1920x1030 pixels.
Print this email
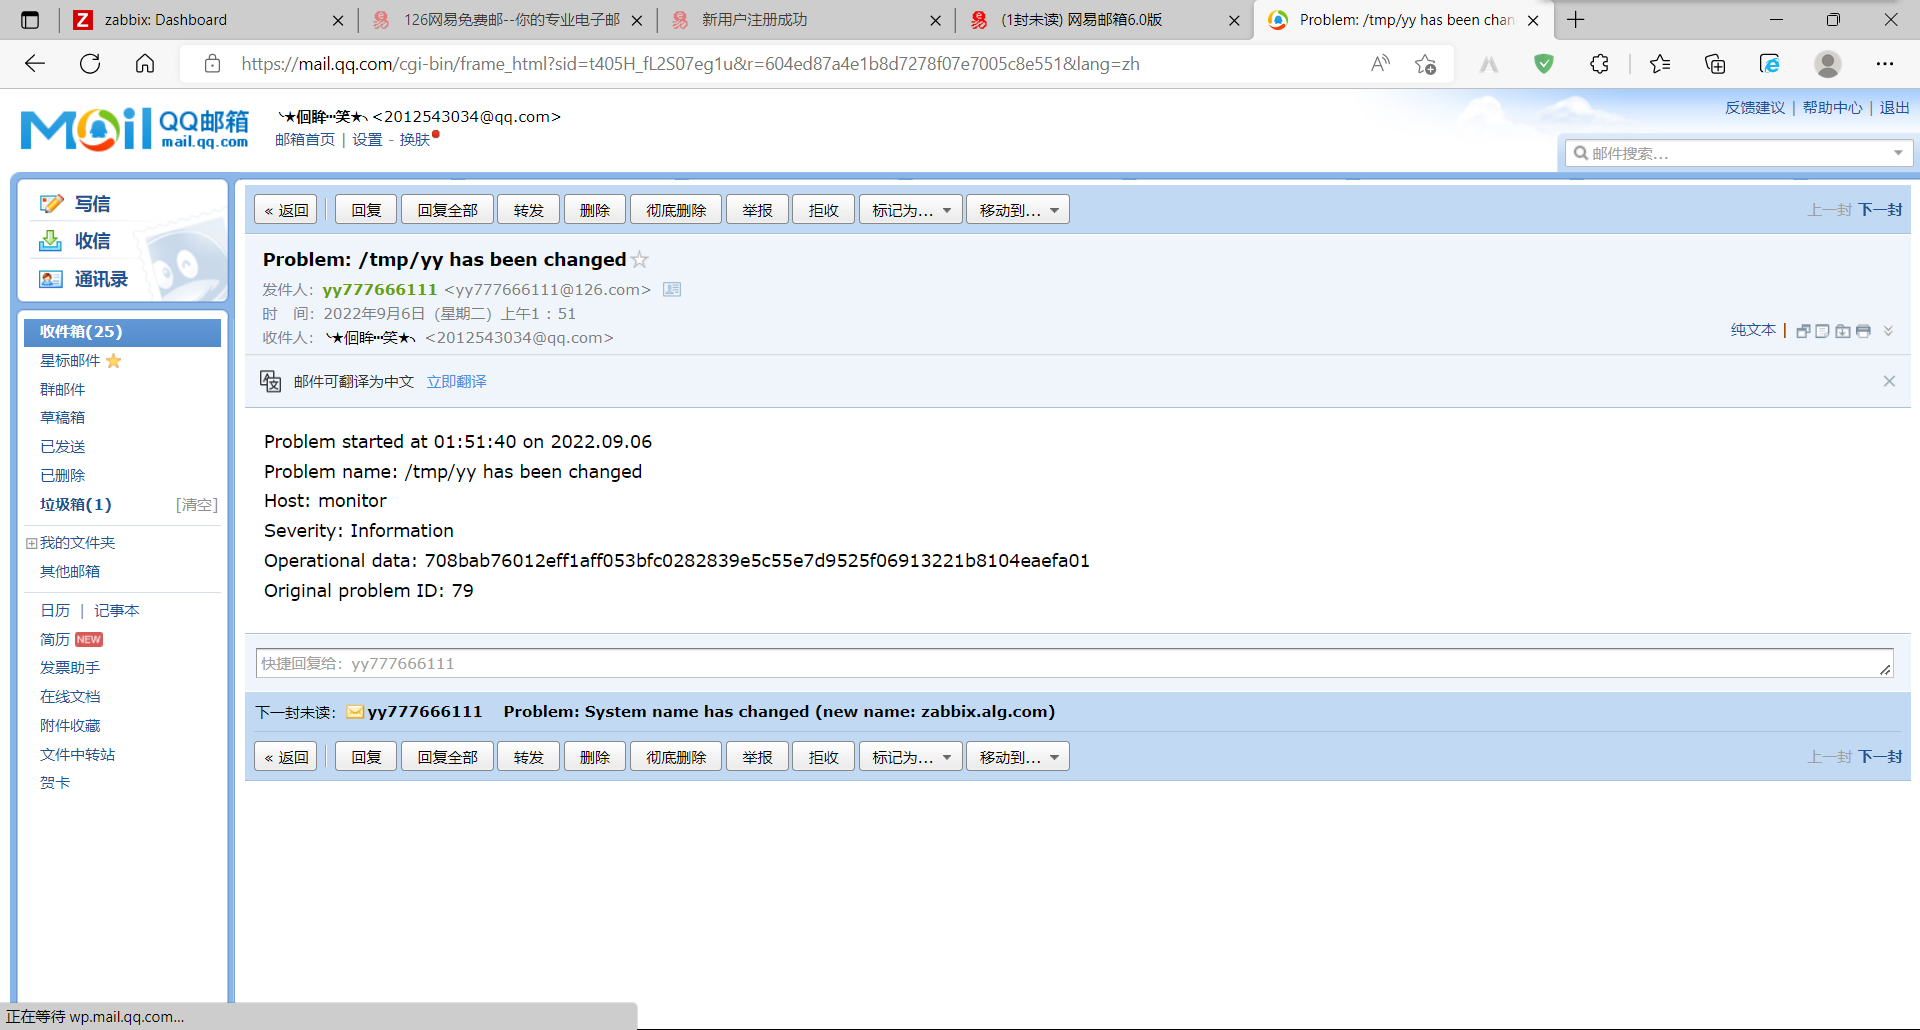click(1863, 331)
